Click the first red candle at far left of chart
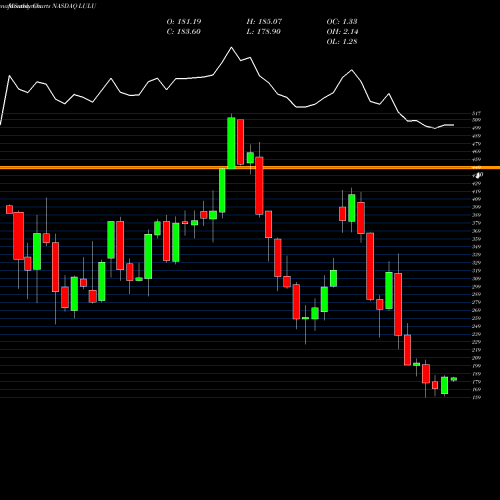The height and width of the screenshot is (500, 500). (x=9, y=209)
